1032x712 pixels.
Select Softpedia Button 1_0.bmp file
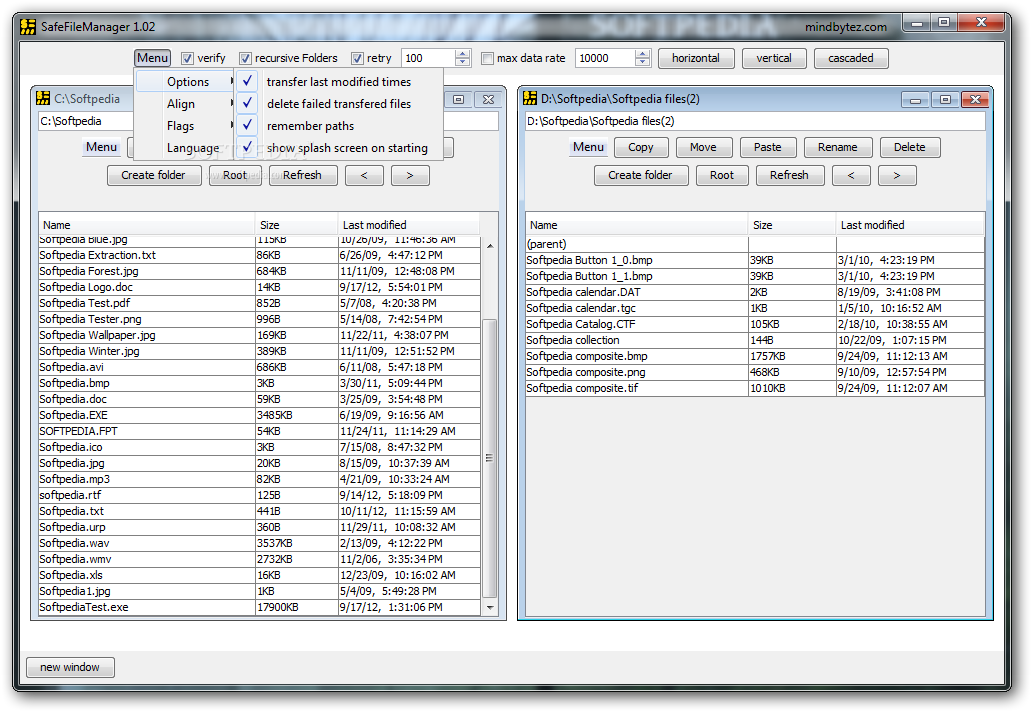tap(755, 260)
